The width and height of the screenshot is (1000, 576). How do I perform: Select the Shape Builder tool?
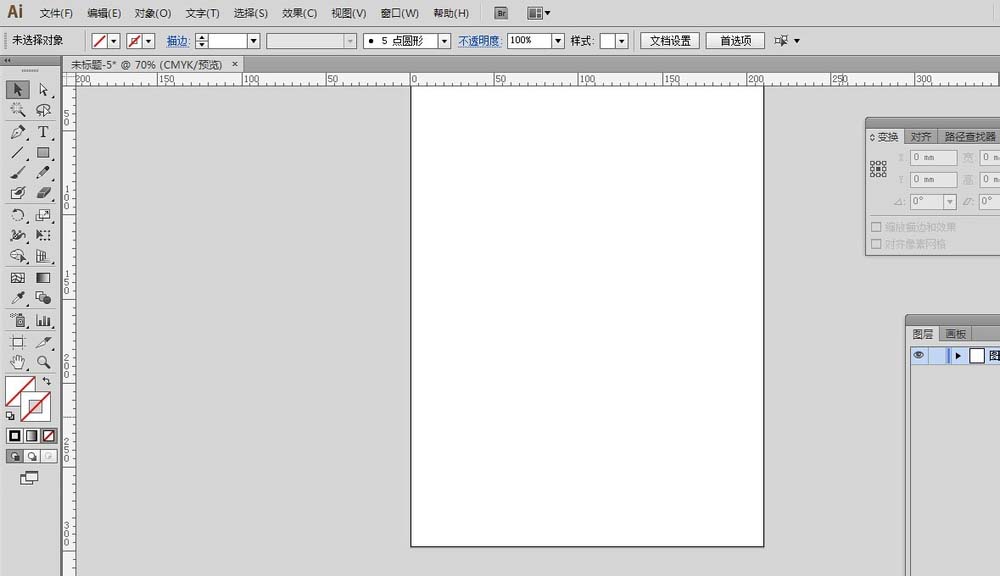18,256
